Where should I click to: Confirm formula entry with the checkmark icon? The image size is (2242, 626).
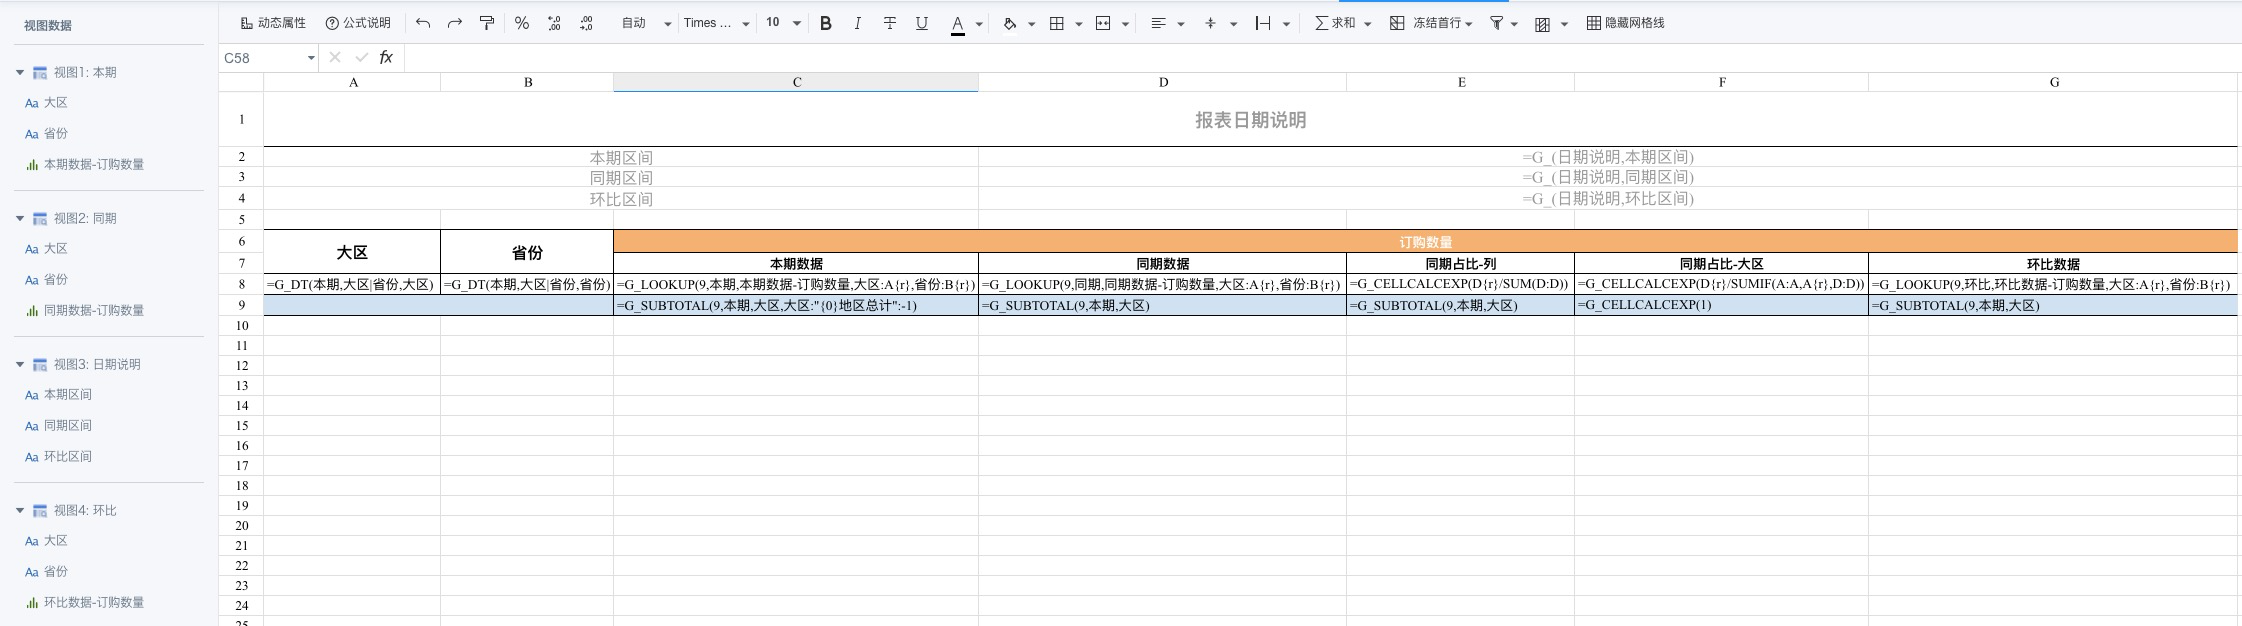tap(361, 58)
